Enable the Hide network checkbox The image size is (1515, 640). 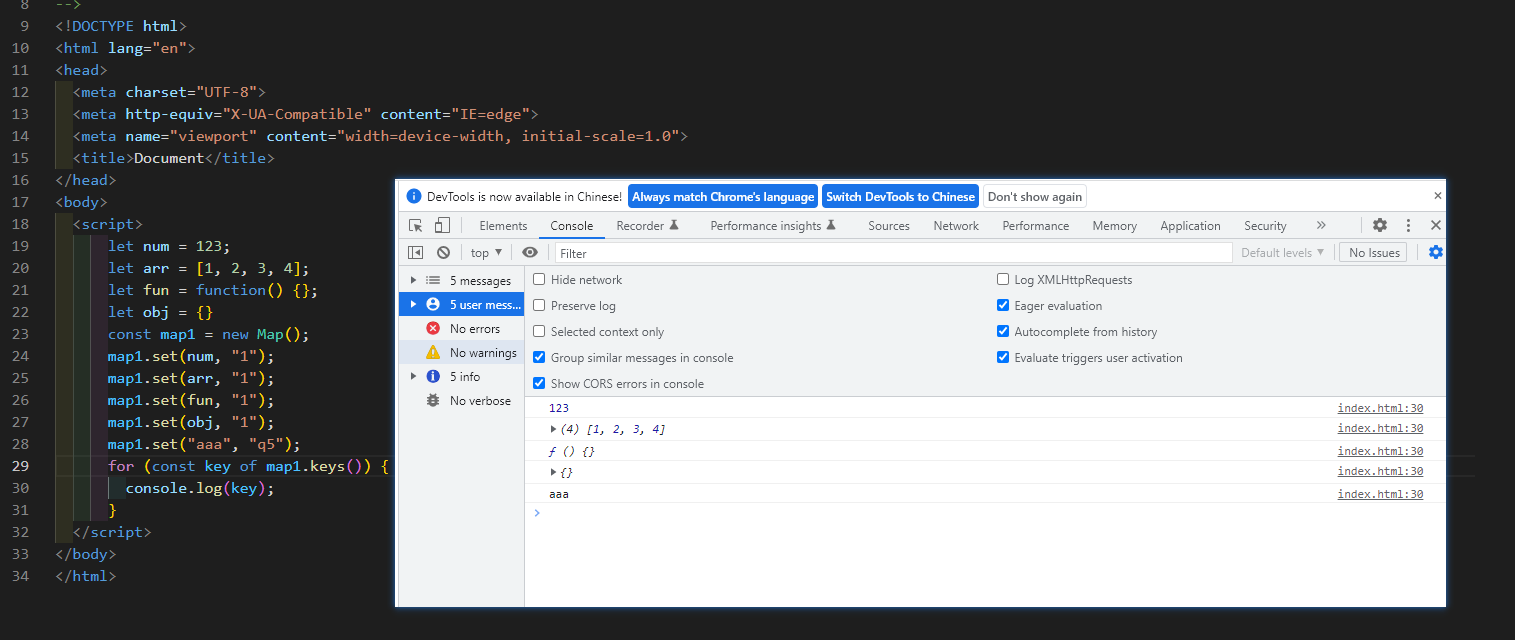pos(540,280)
